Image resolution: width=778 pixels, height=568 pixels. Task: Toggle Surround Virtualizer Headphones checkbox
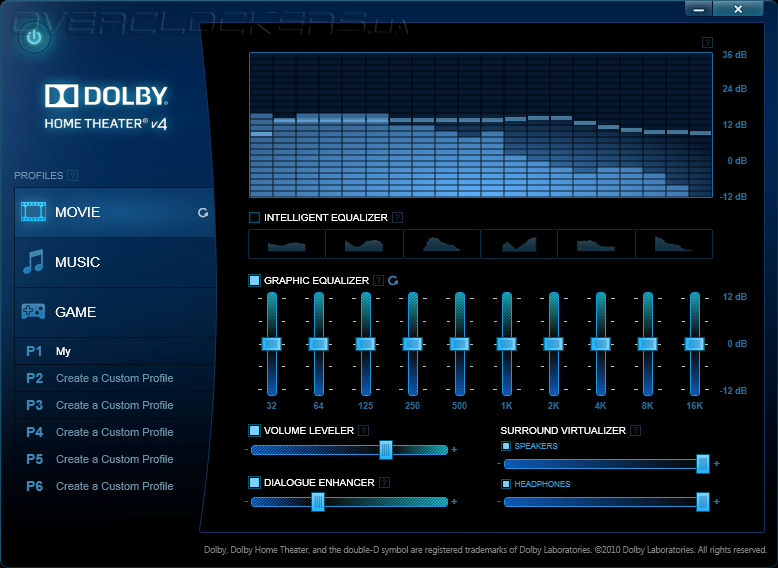[506, 484]
